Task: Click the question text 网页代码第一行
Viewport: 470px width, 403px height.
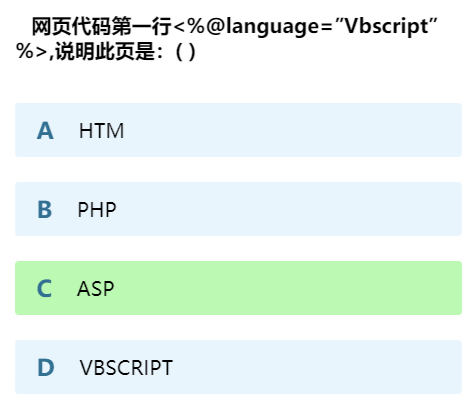Action: coord(101,26)
